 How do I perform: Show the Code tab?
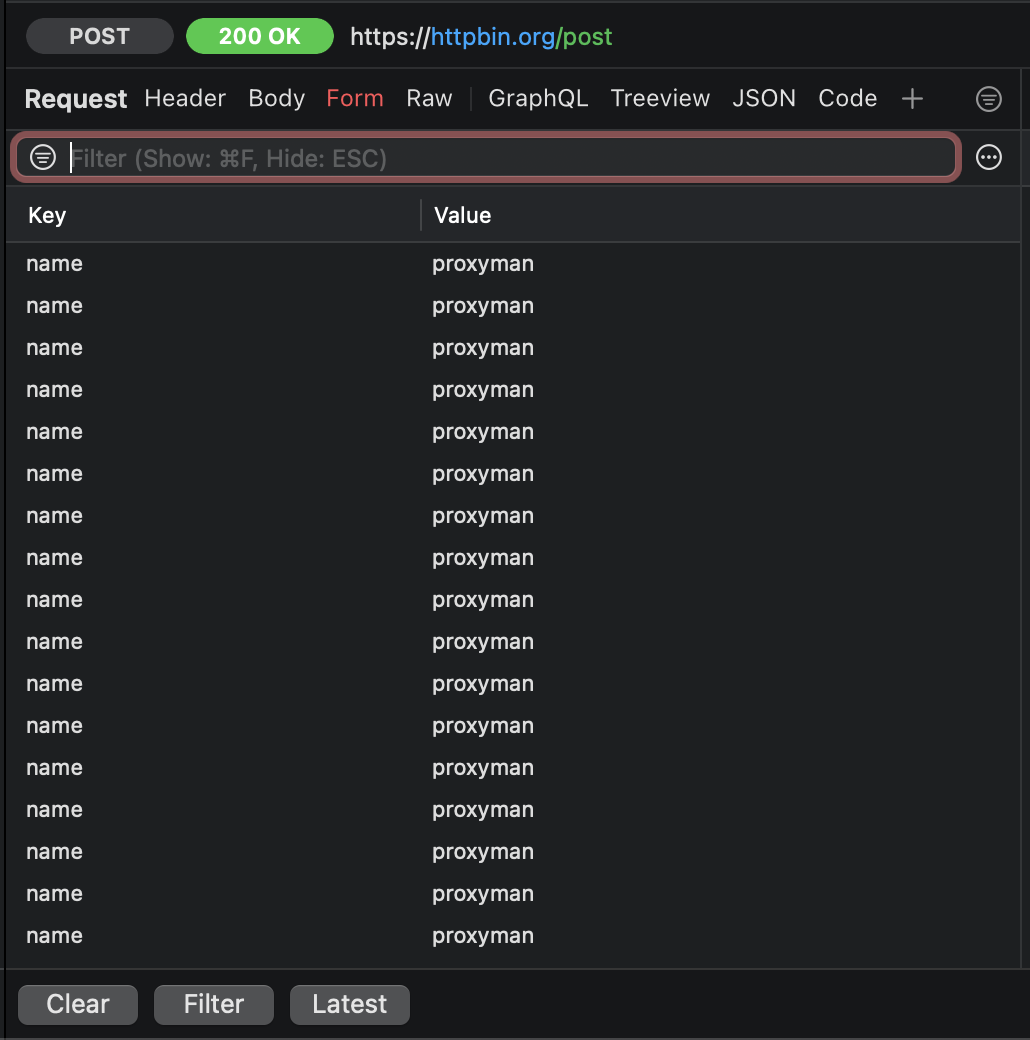[848, 98]
